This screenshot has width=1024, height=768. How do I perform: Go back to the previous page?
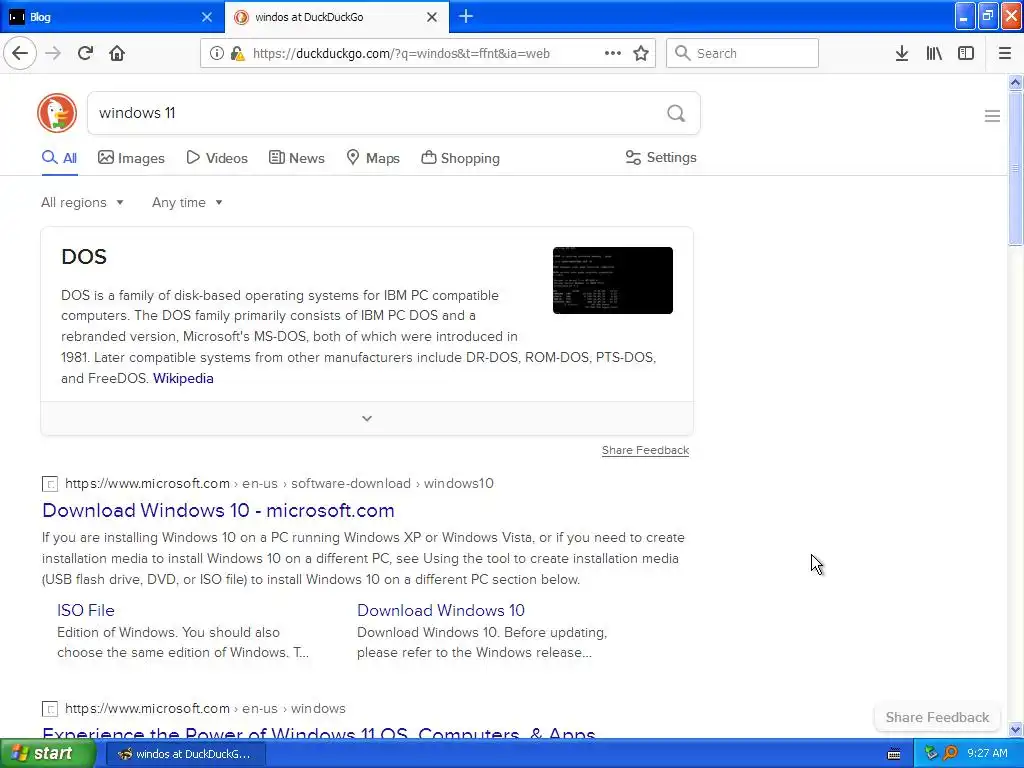(x=20, y=53)
